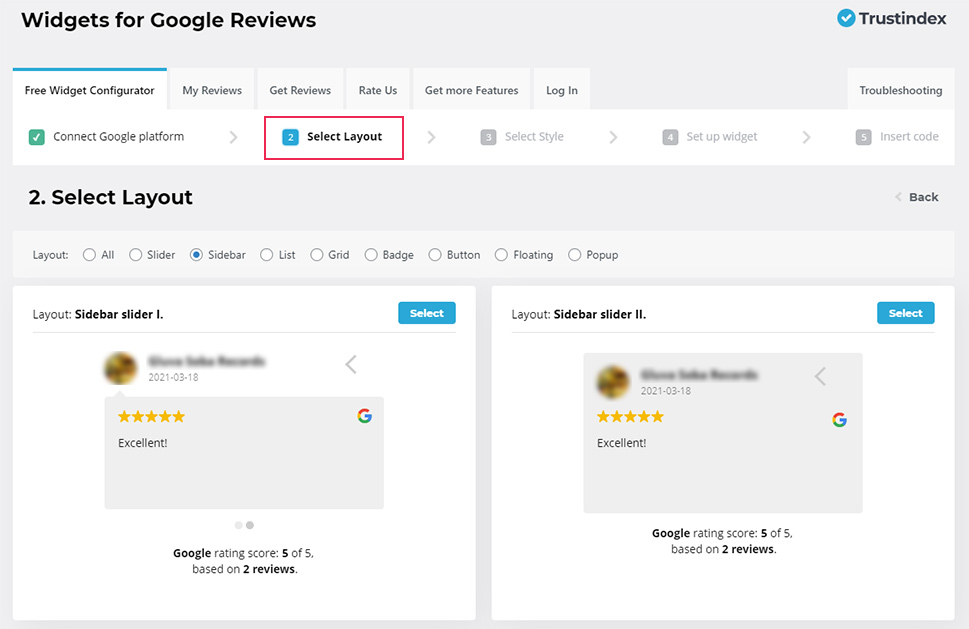Click chevron after Select Layout step
The width and height of the screenshot is (969, 629).
pyautogui.click(x=431, y=137)
